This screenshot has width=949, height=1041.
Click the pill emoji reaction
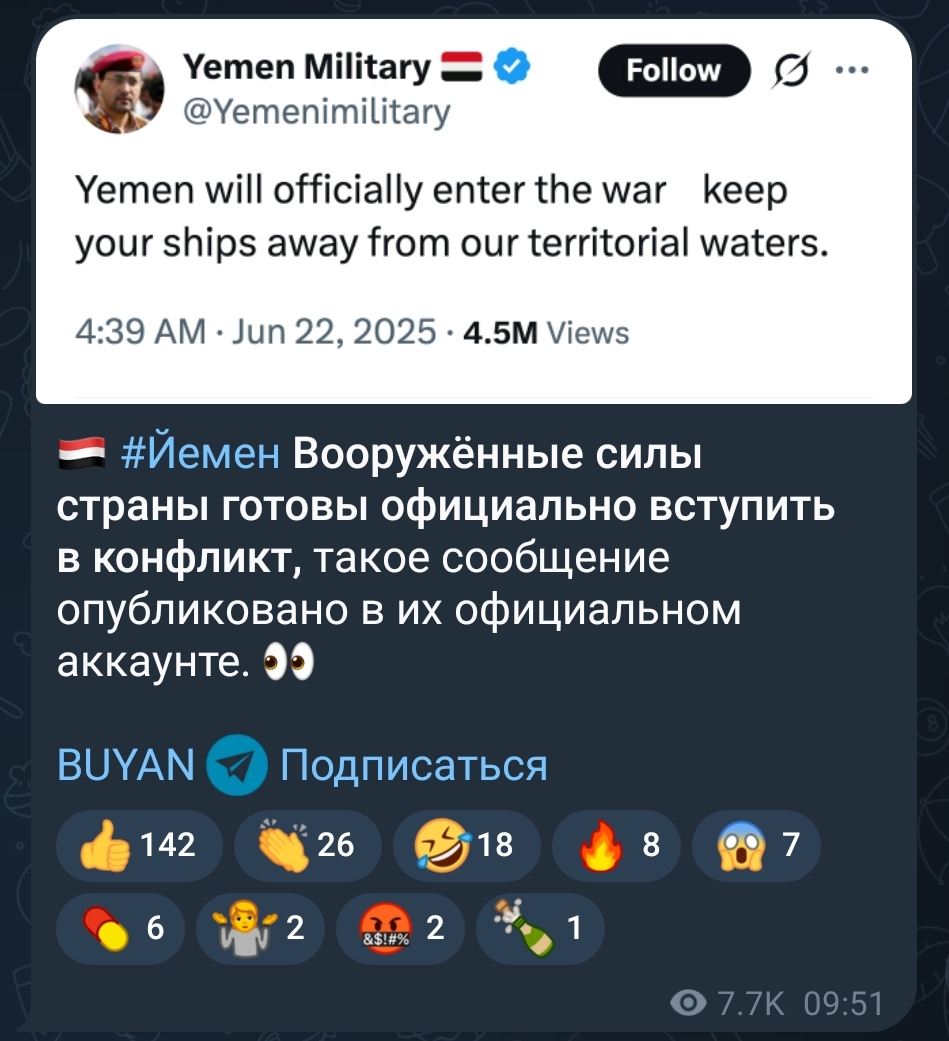tap(122, 929)
